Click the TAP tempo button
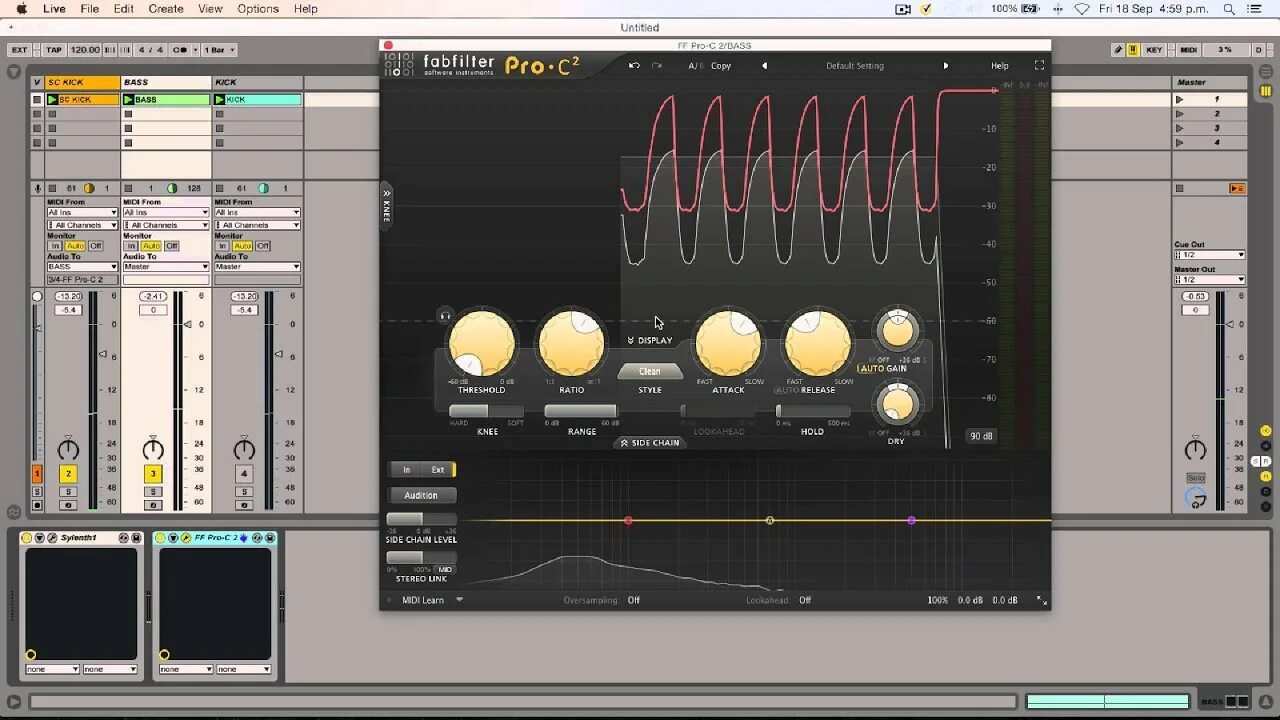The width and height of the screenshot is (1280, 720). tap(54, 50)
